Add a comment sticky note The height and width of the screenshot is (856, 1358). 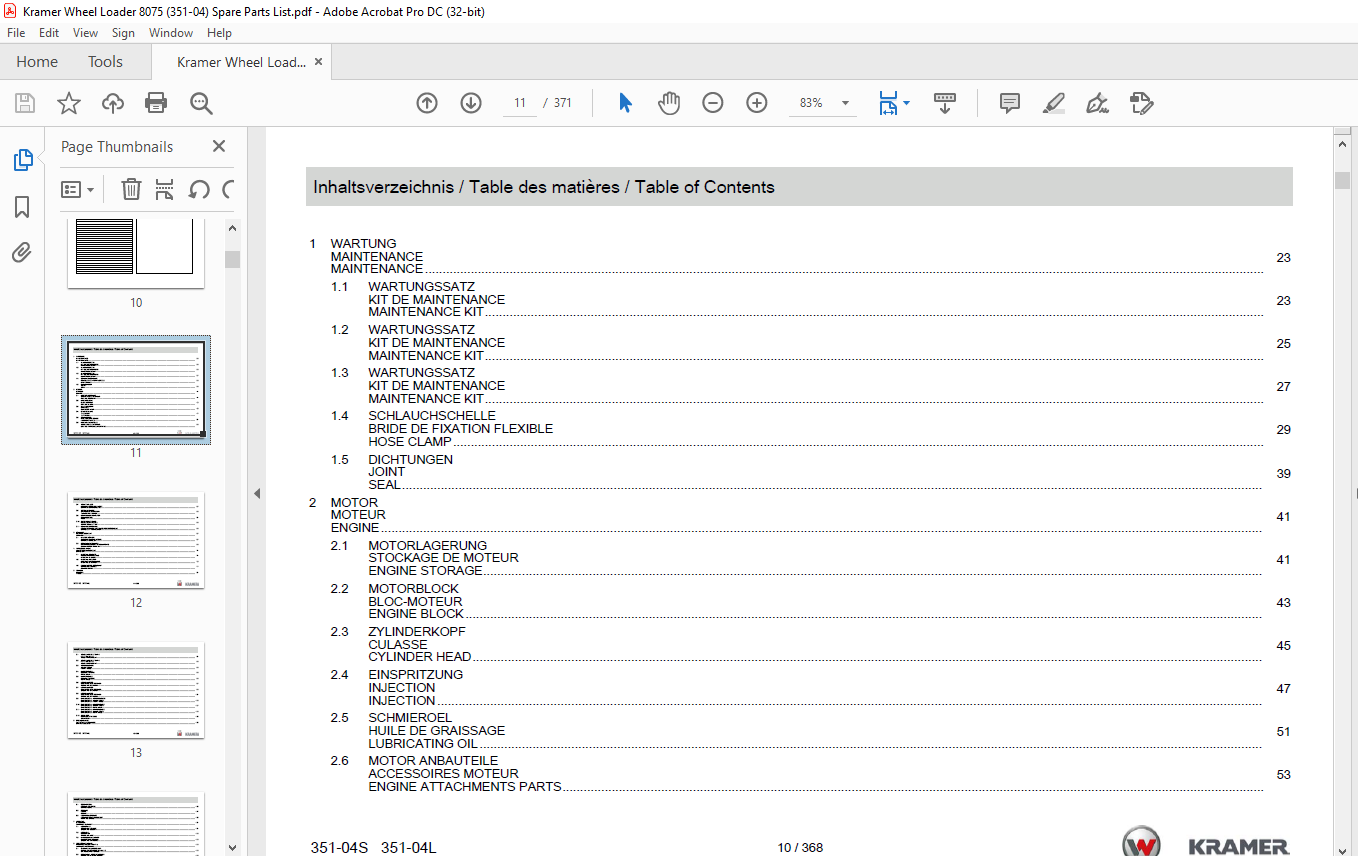1010,103
